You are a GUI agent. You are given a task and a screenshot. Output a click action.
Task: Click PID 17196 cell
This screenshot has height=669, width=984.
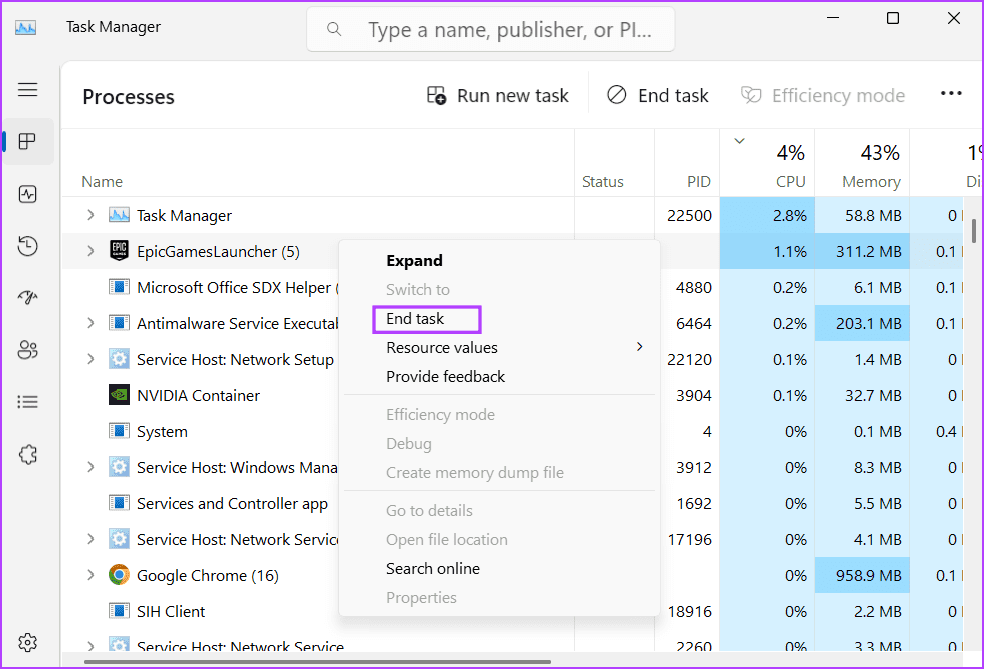coord(689,540)
